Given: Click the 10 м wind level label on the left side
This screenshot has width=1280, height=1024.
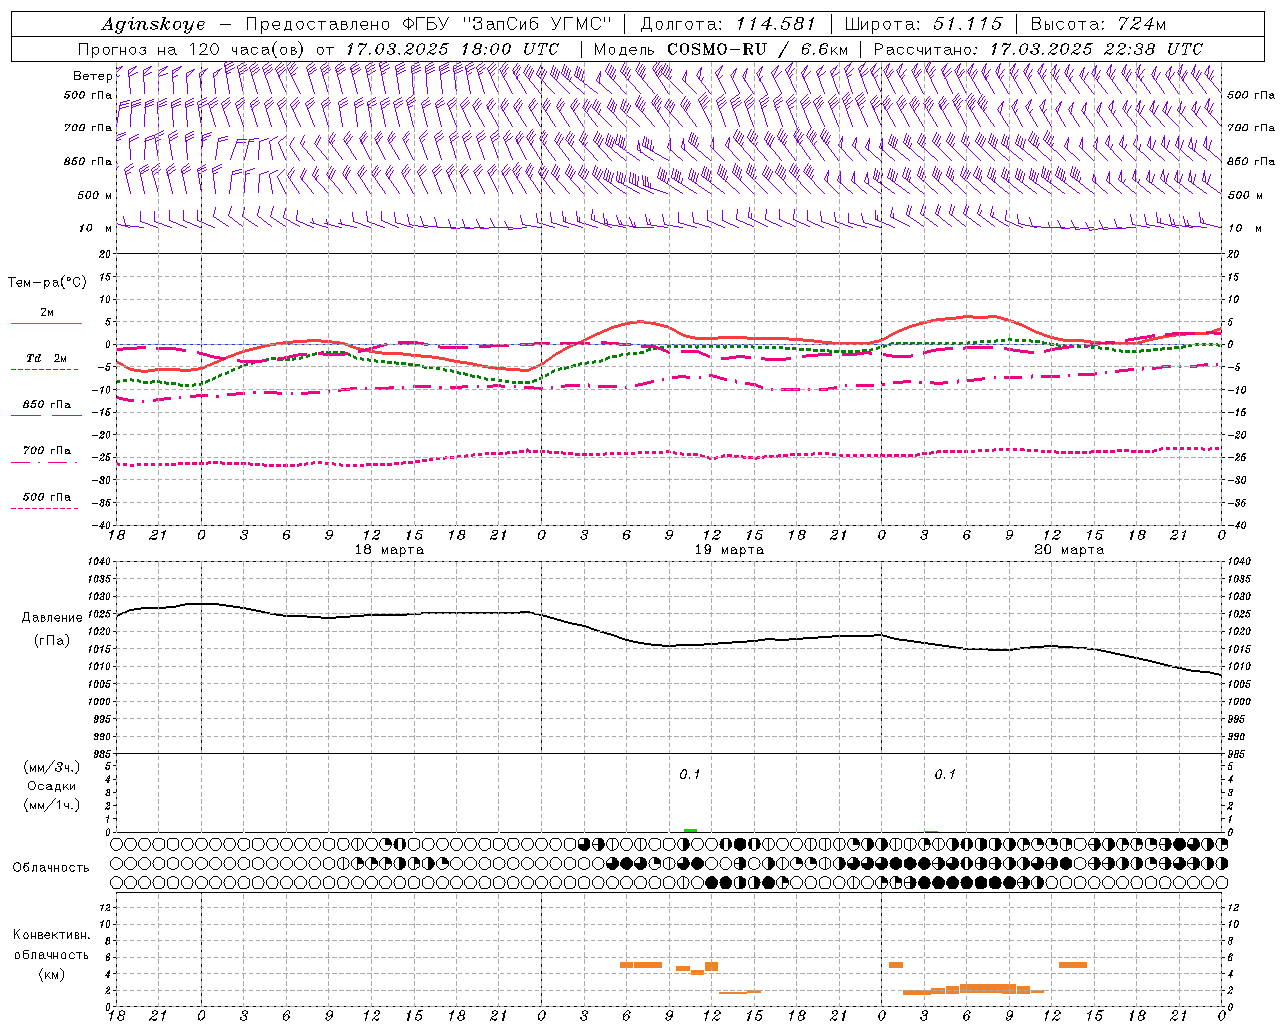Looking at the screenshot, I should coord(96,228).
